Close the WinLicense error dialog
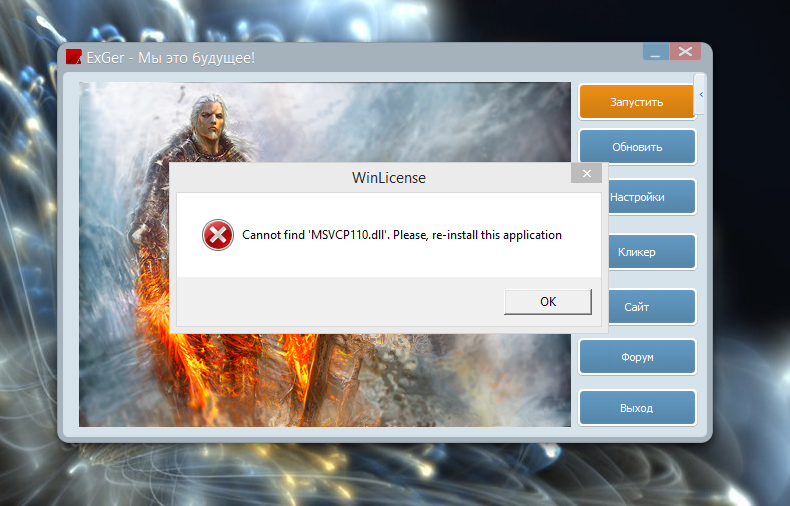The image size is (790, 506). pos(586,173)
